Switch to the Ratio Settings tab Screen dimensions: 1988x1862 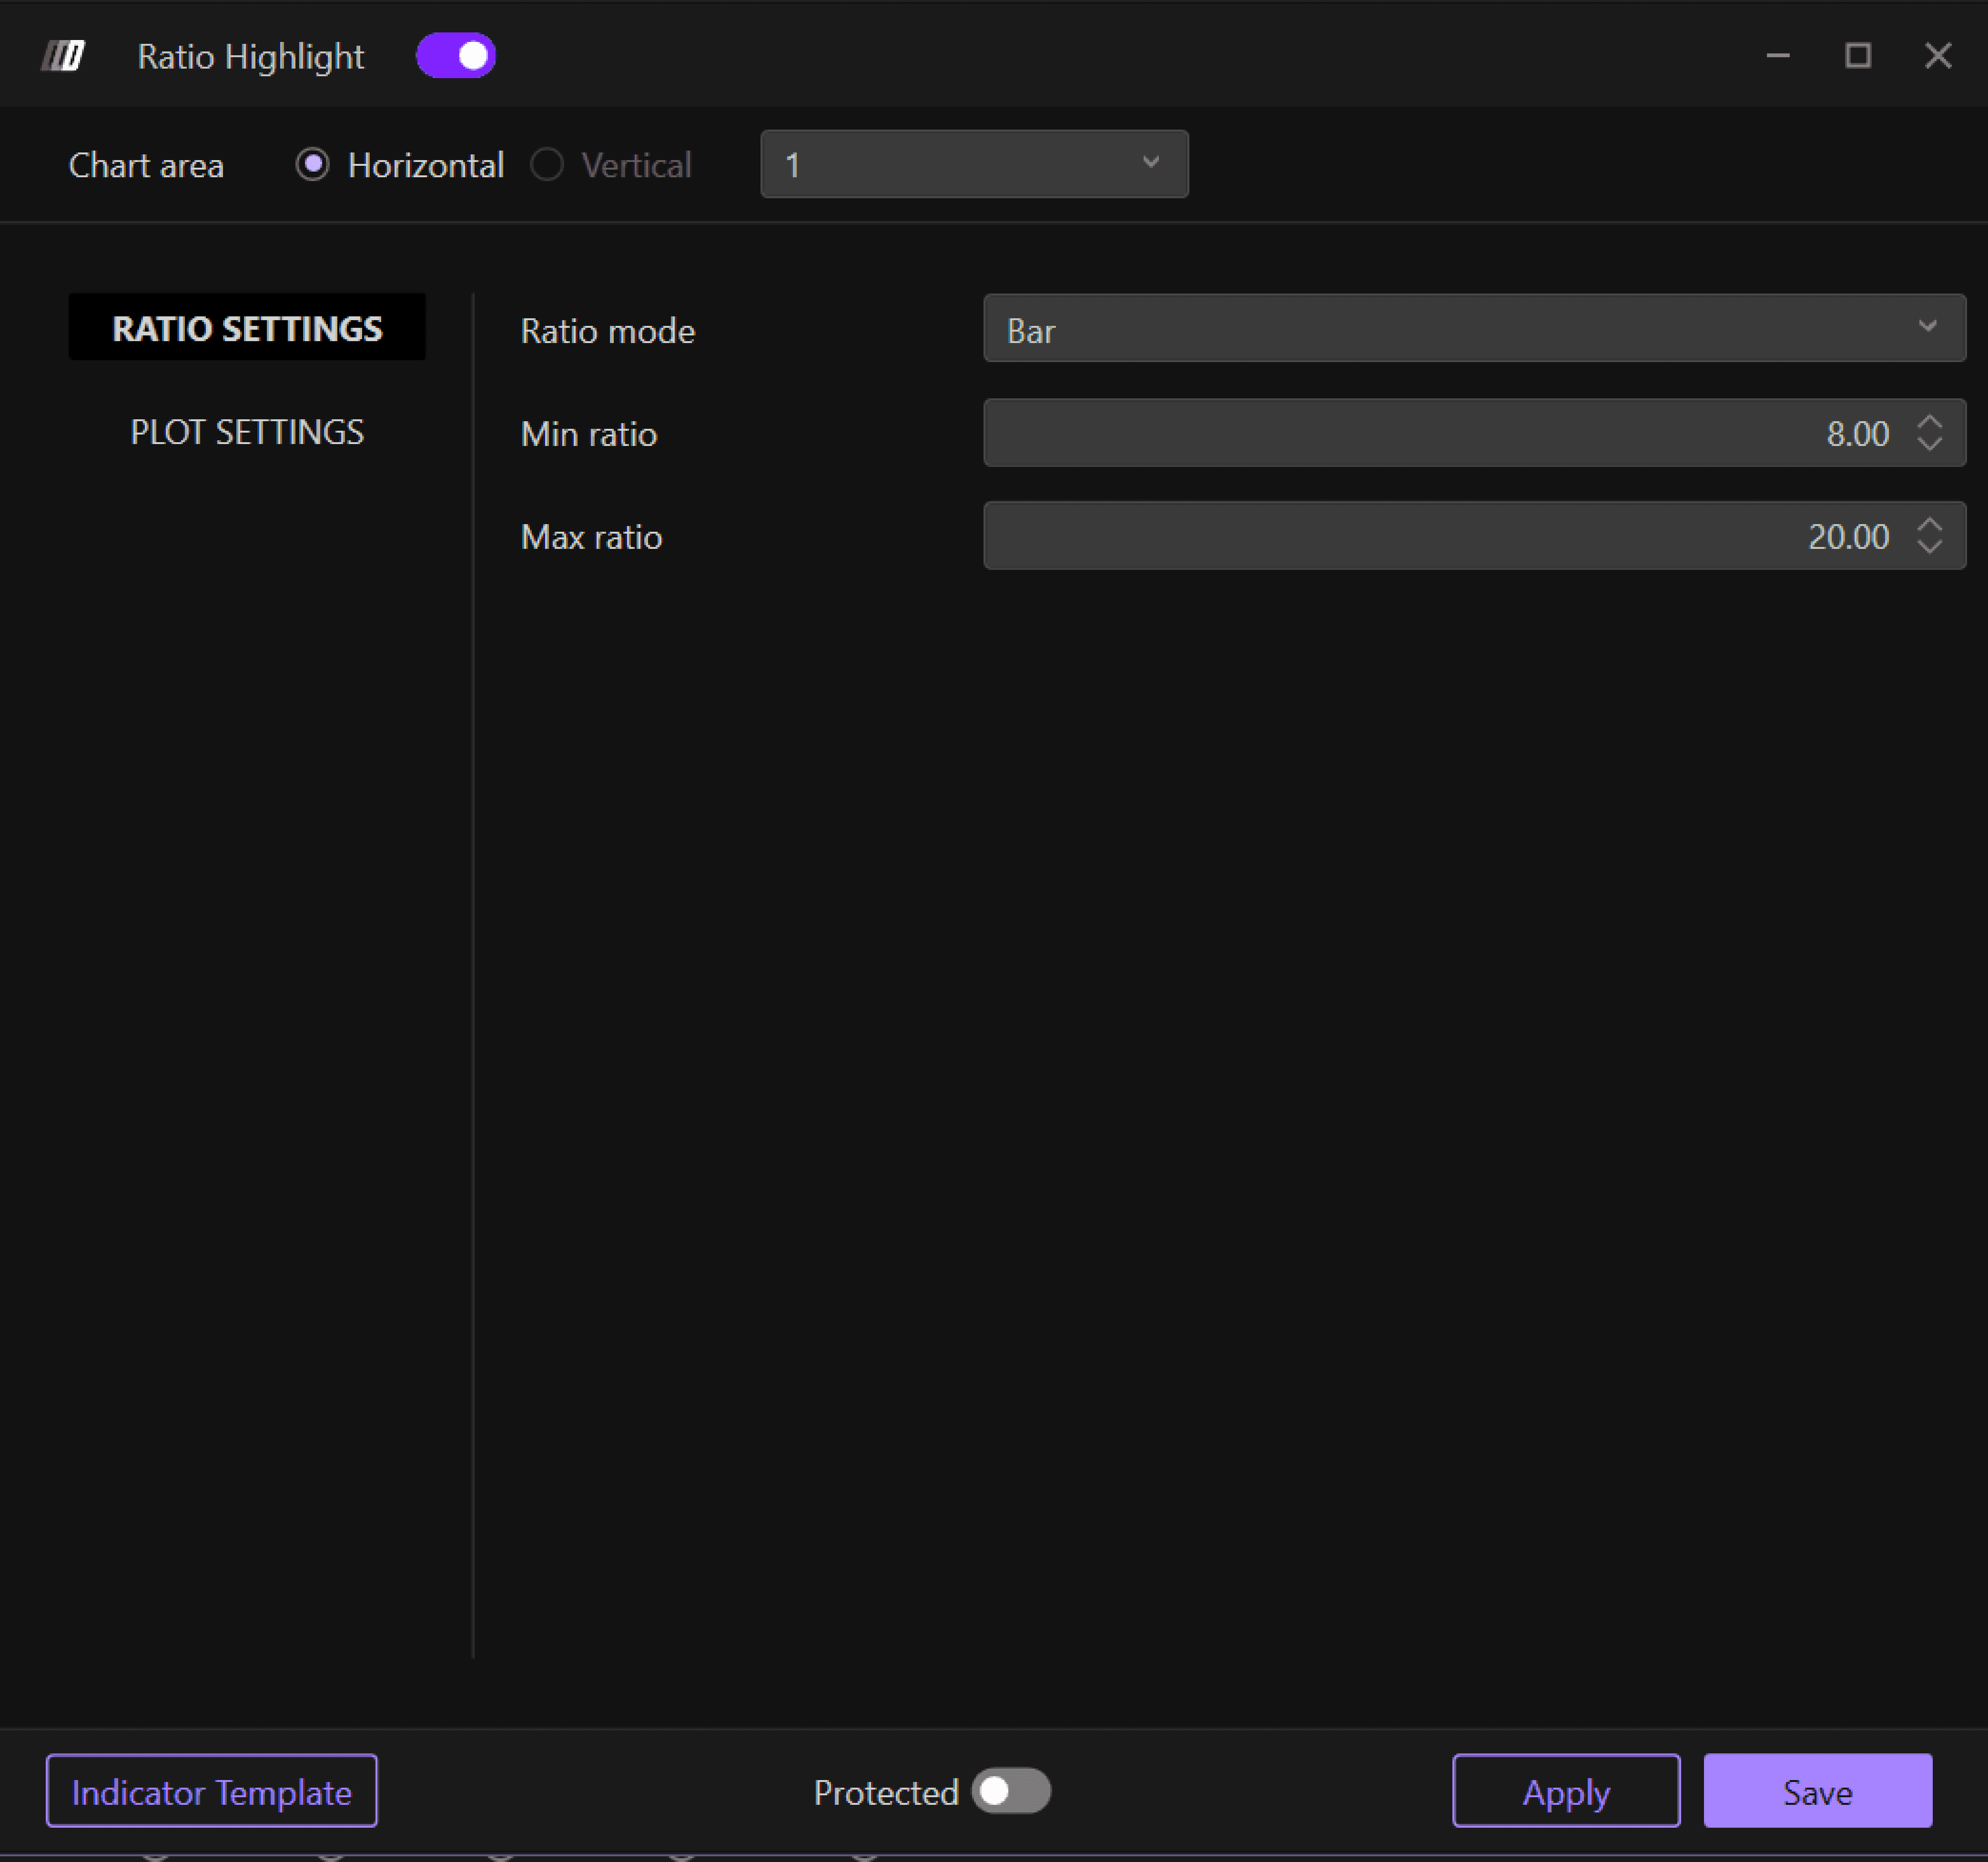(247, 328)
